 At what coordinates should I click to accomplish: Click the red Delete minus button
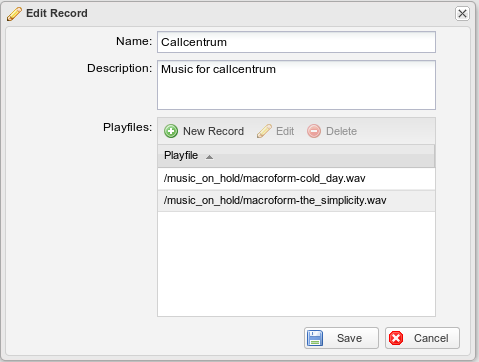(332, 131)
